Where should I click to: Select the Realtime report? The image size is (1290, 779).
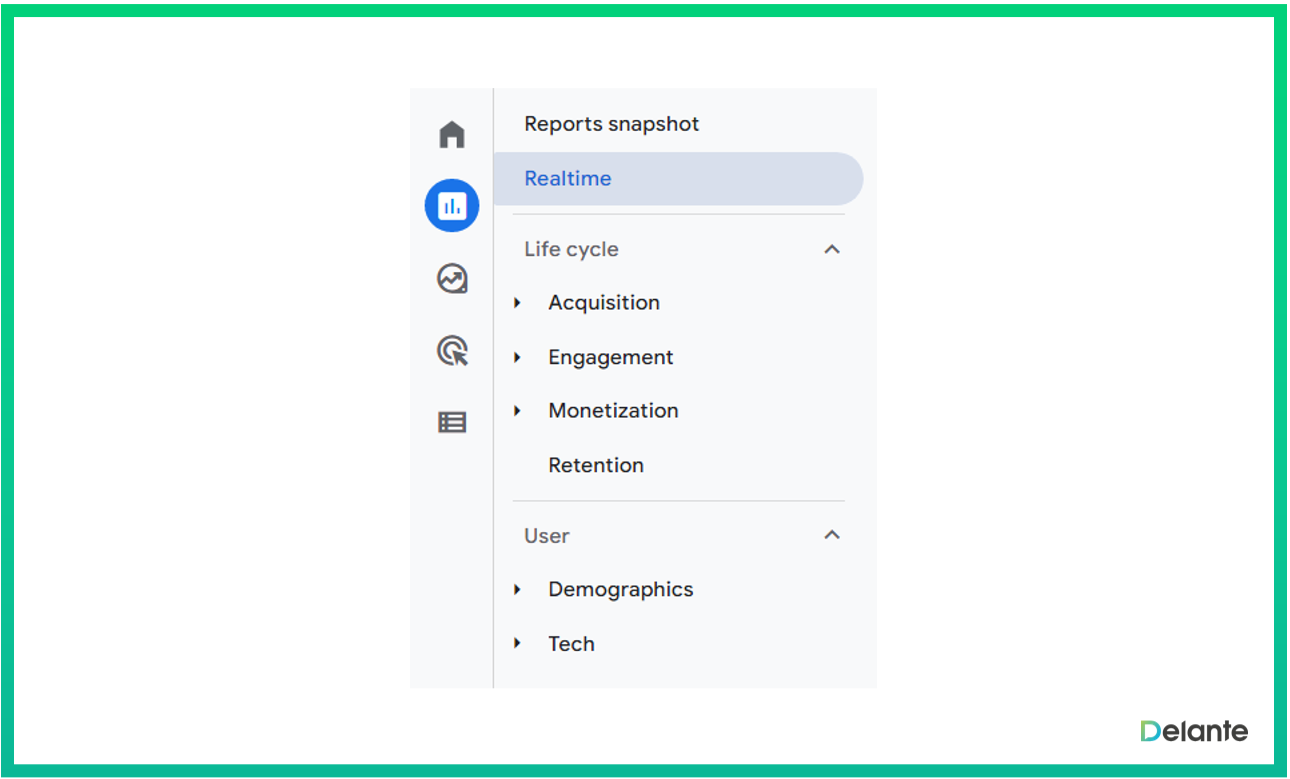click(x=568, y=179)
